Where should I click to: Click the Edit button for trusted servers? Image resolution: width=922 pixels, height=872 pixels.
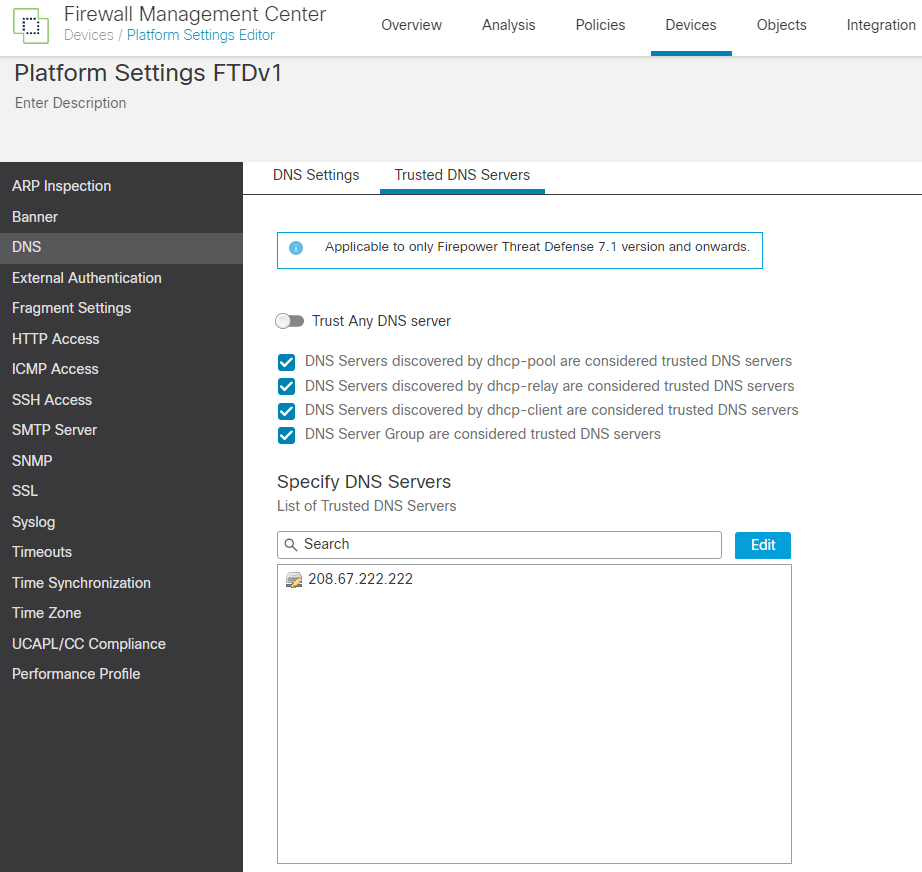click(x=763, y=545)
